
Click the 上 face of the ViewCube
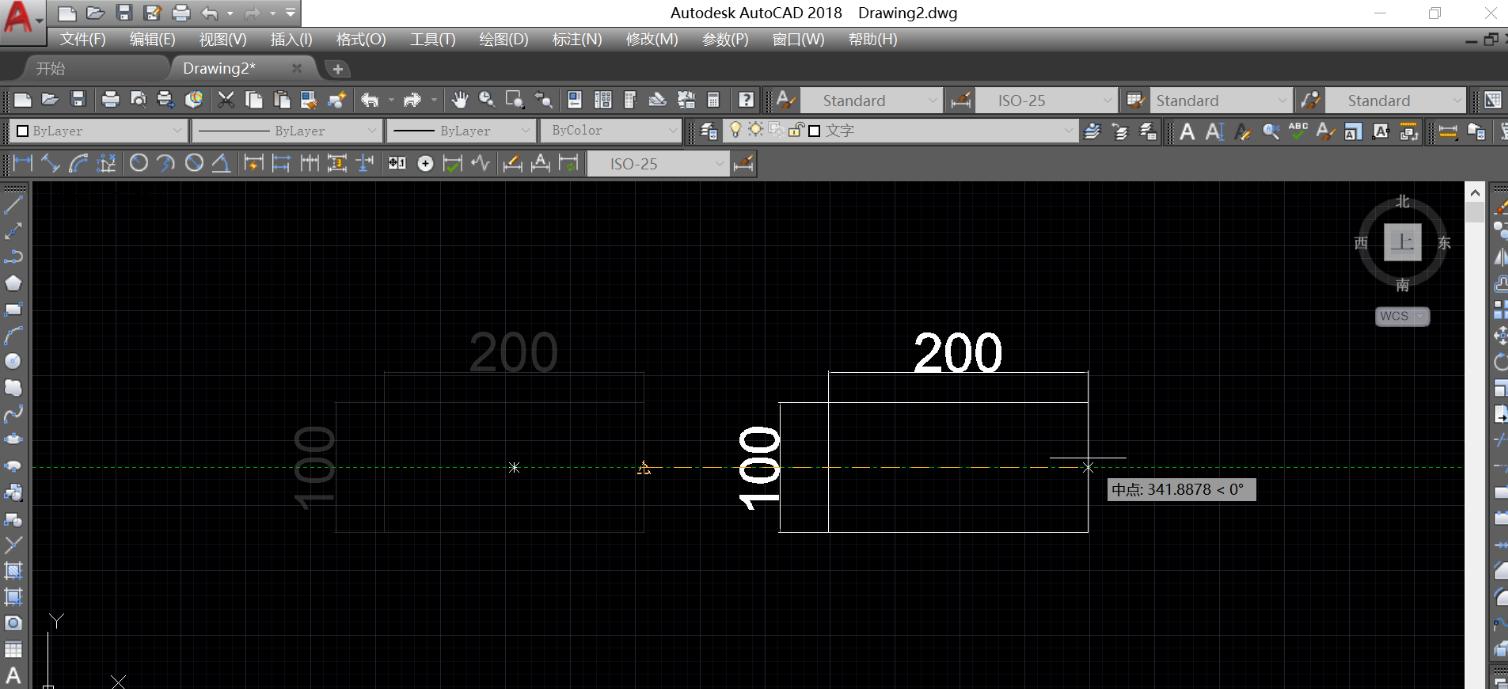coord(1403,243)
